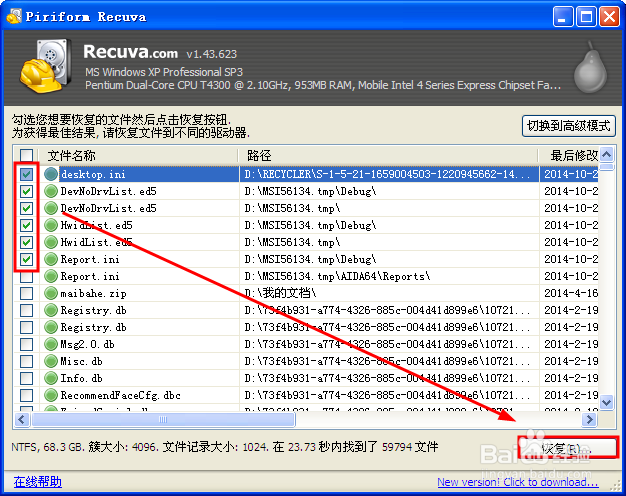Viewport: 626px width, 496px height.
Task: Check the Info.db checkbox
Action: pyautogui.click(x=26, y=378)
